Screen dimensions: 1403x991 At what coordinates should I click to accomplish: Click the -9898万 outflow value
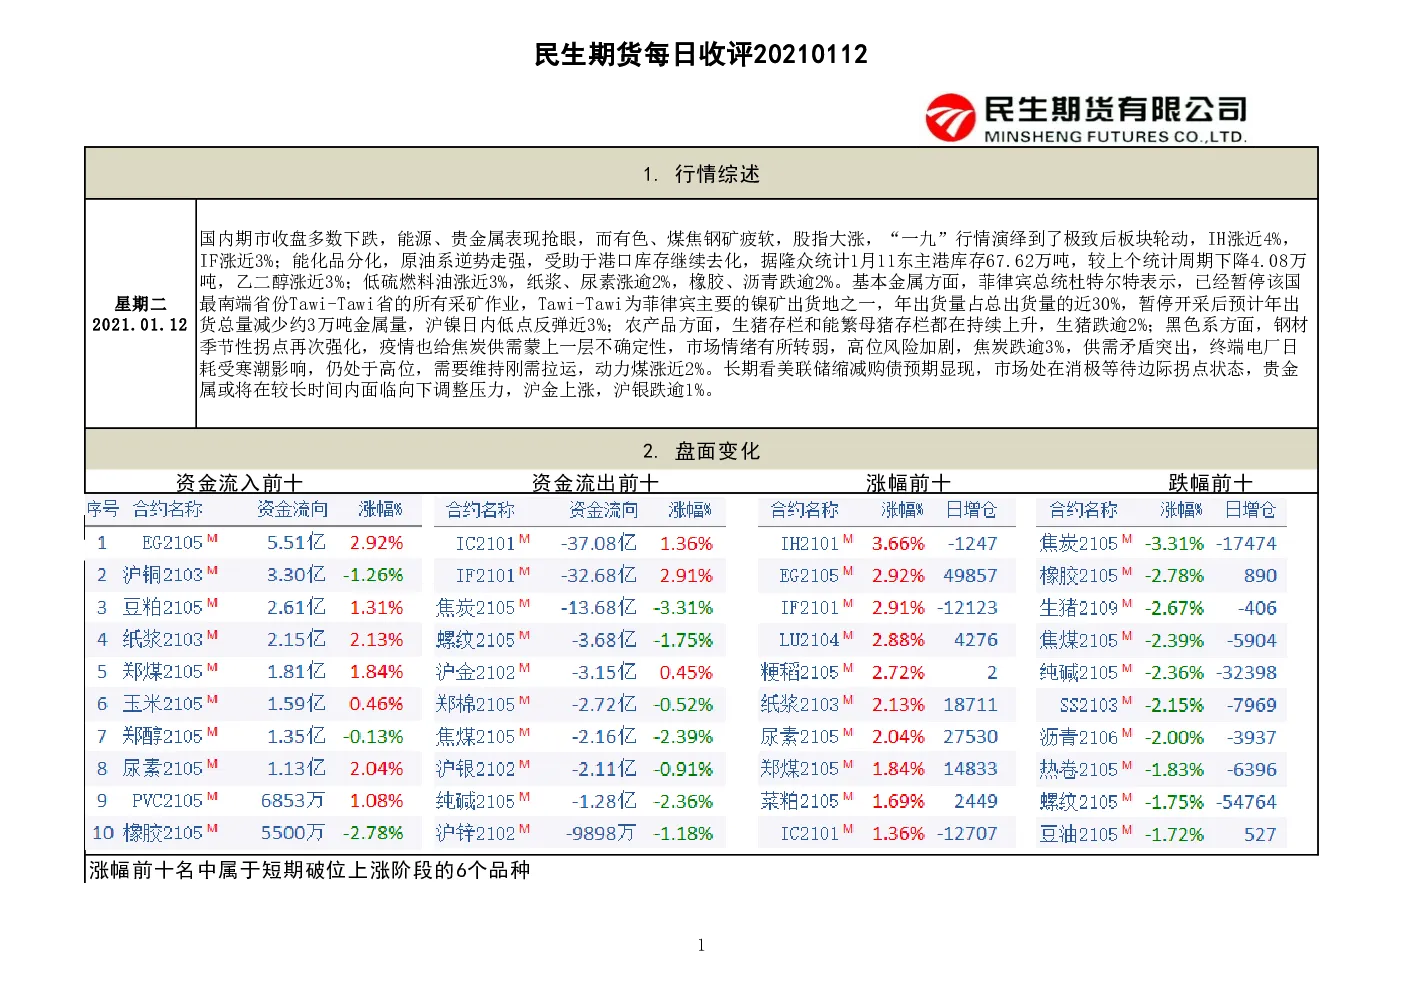point(601,833)
